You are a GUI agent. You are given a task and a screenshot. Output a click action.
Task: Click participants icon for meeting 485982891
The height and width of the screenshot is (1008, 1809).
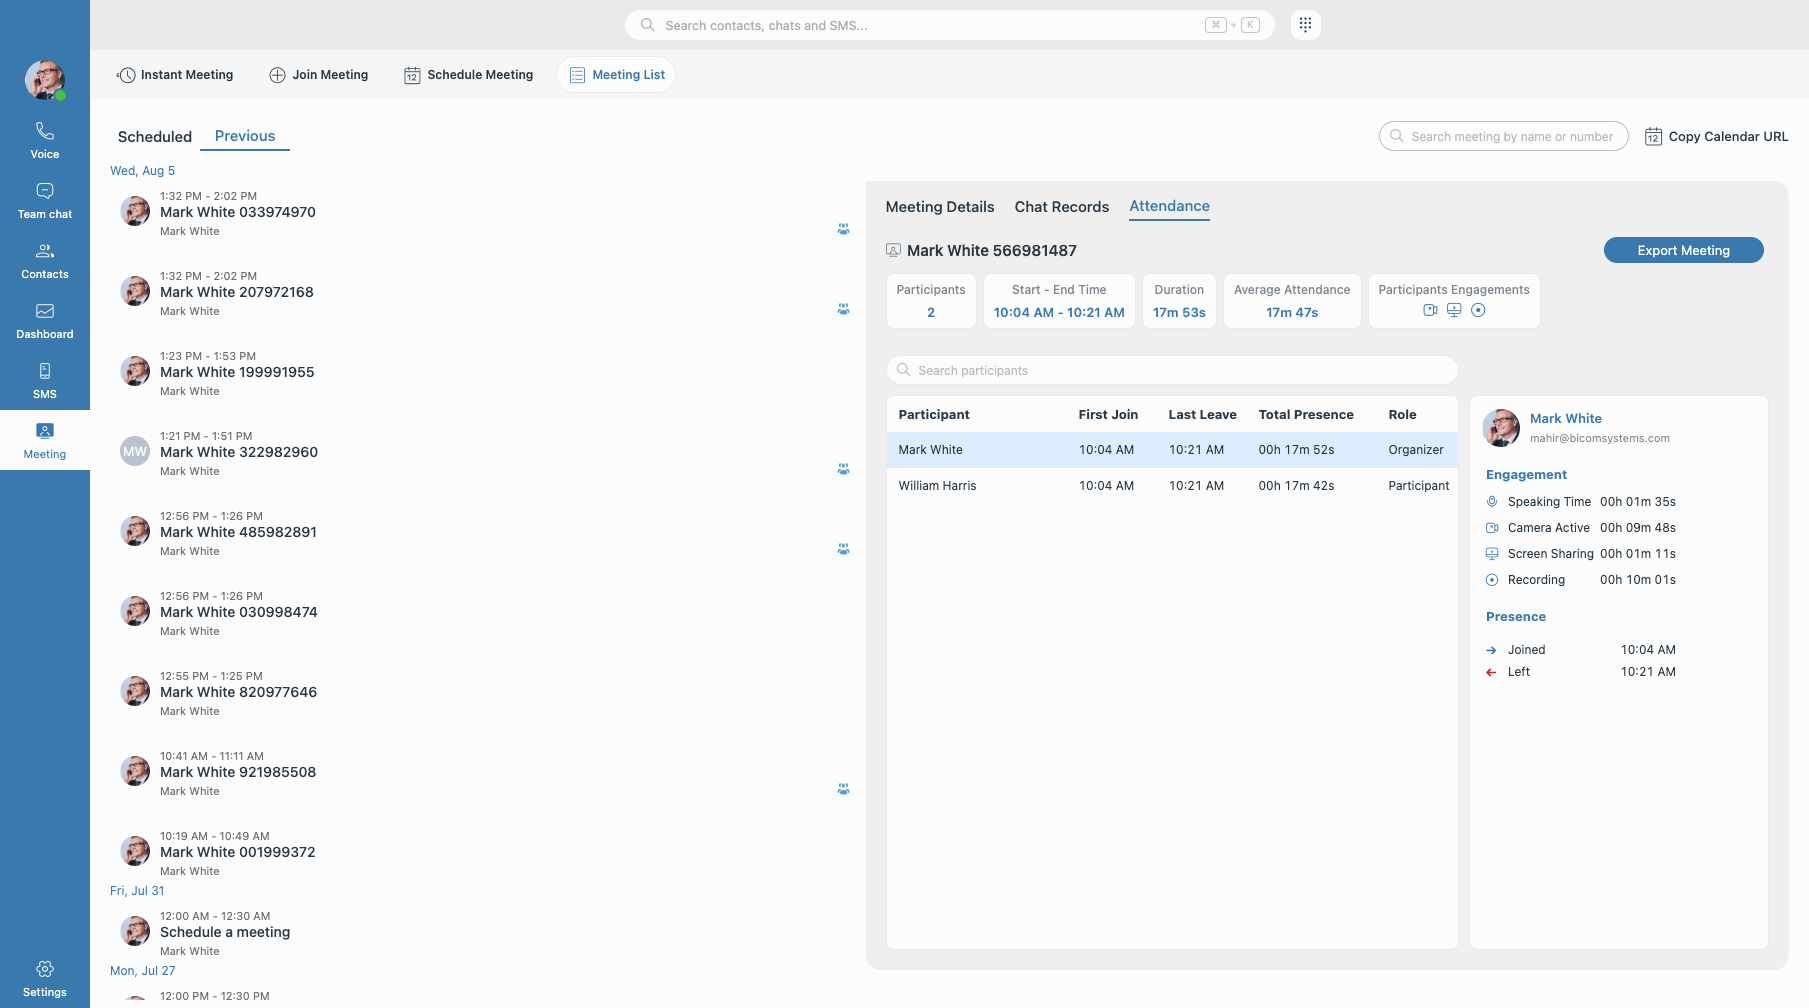(x=843, y=549)
